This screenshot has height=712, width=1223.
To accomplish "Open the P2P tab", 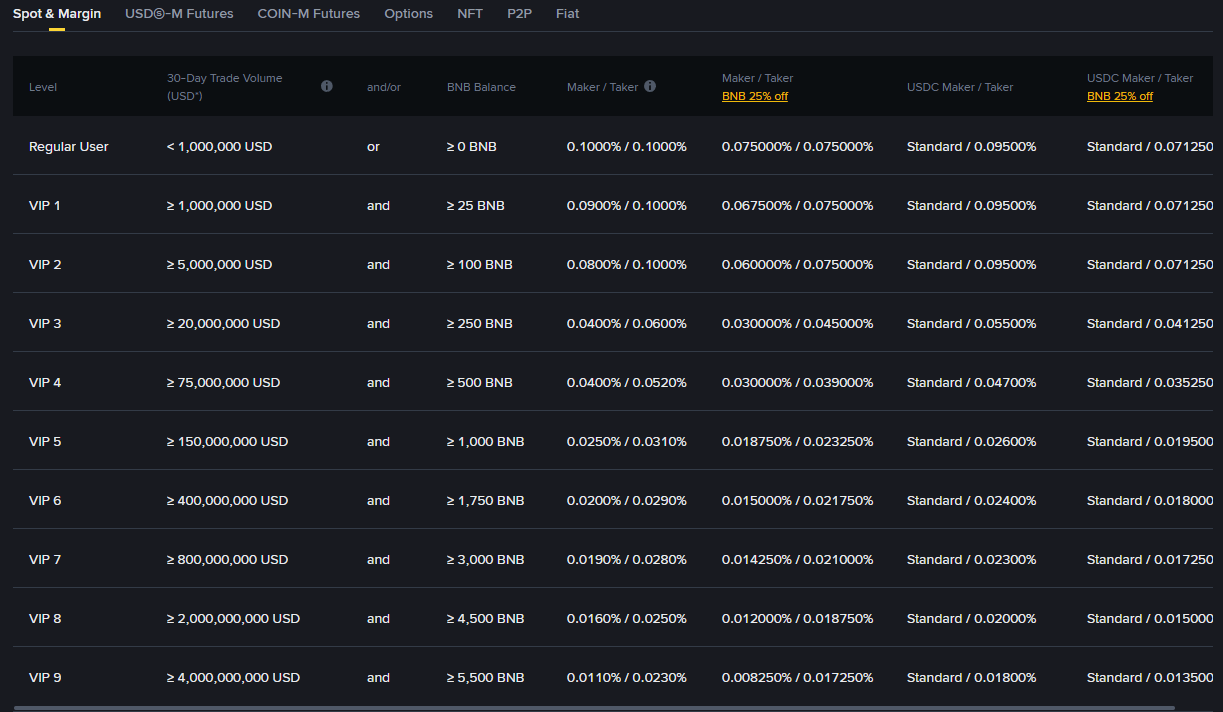I will coord(519,14).
